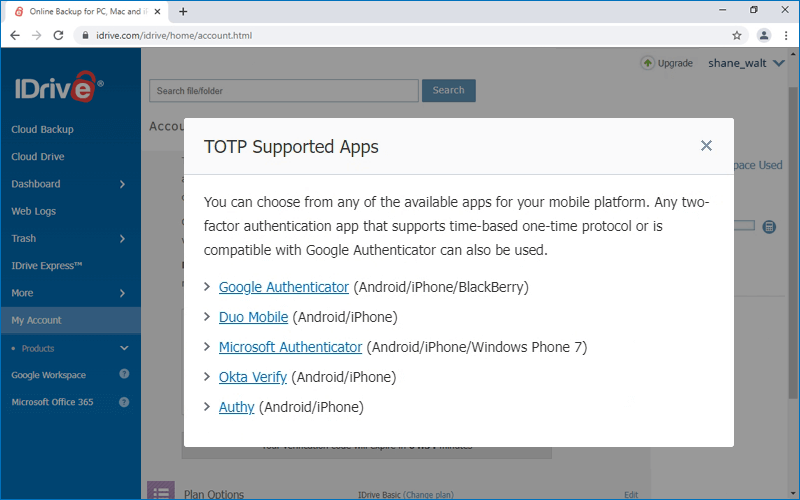
Task: Close the TOTP Supported Apps dialog
Action: pyautogui.click(x=706, y=146)
